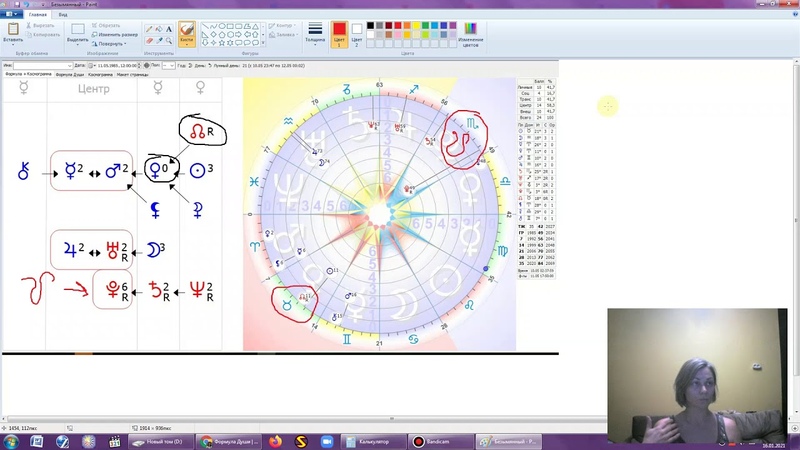The width and height of the screenshot is (800, 450).
Task: Choose the black color swatch
Action: (x=370, y=26)
